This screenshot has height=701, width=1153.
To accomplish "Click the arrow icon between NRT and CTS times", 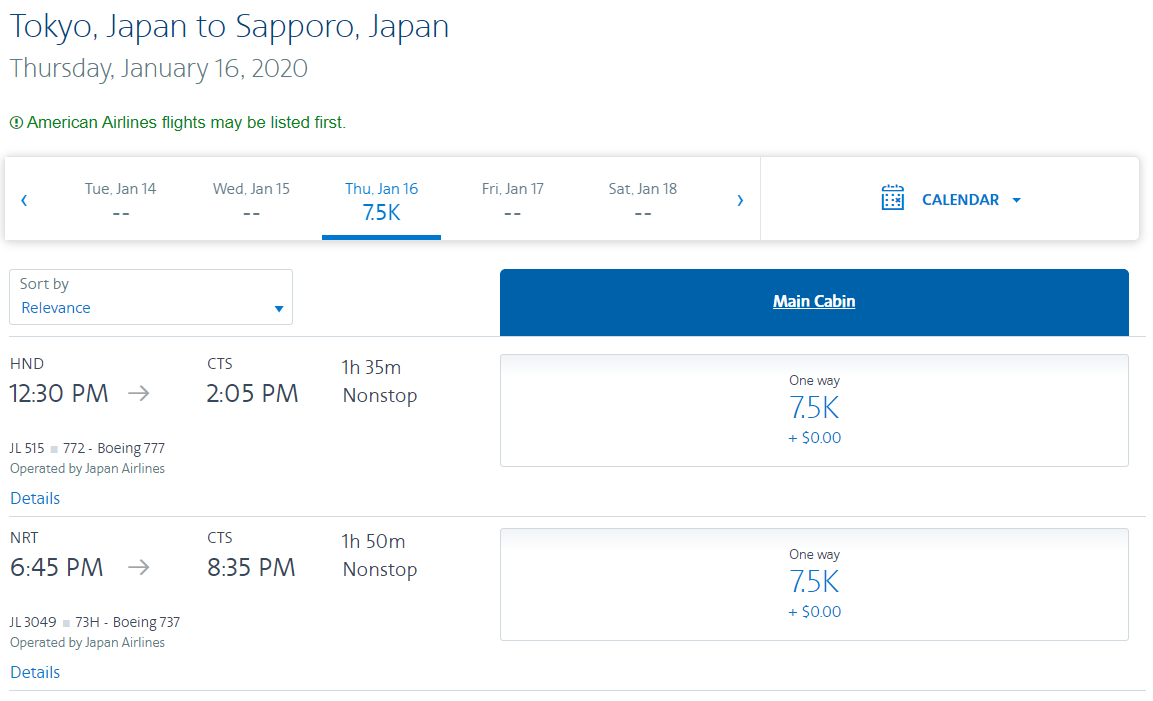I will point(139,568).
